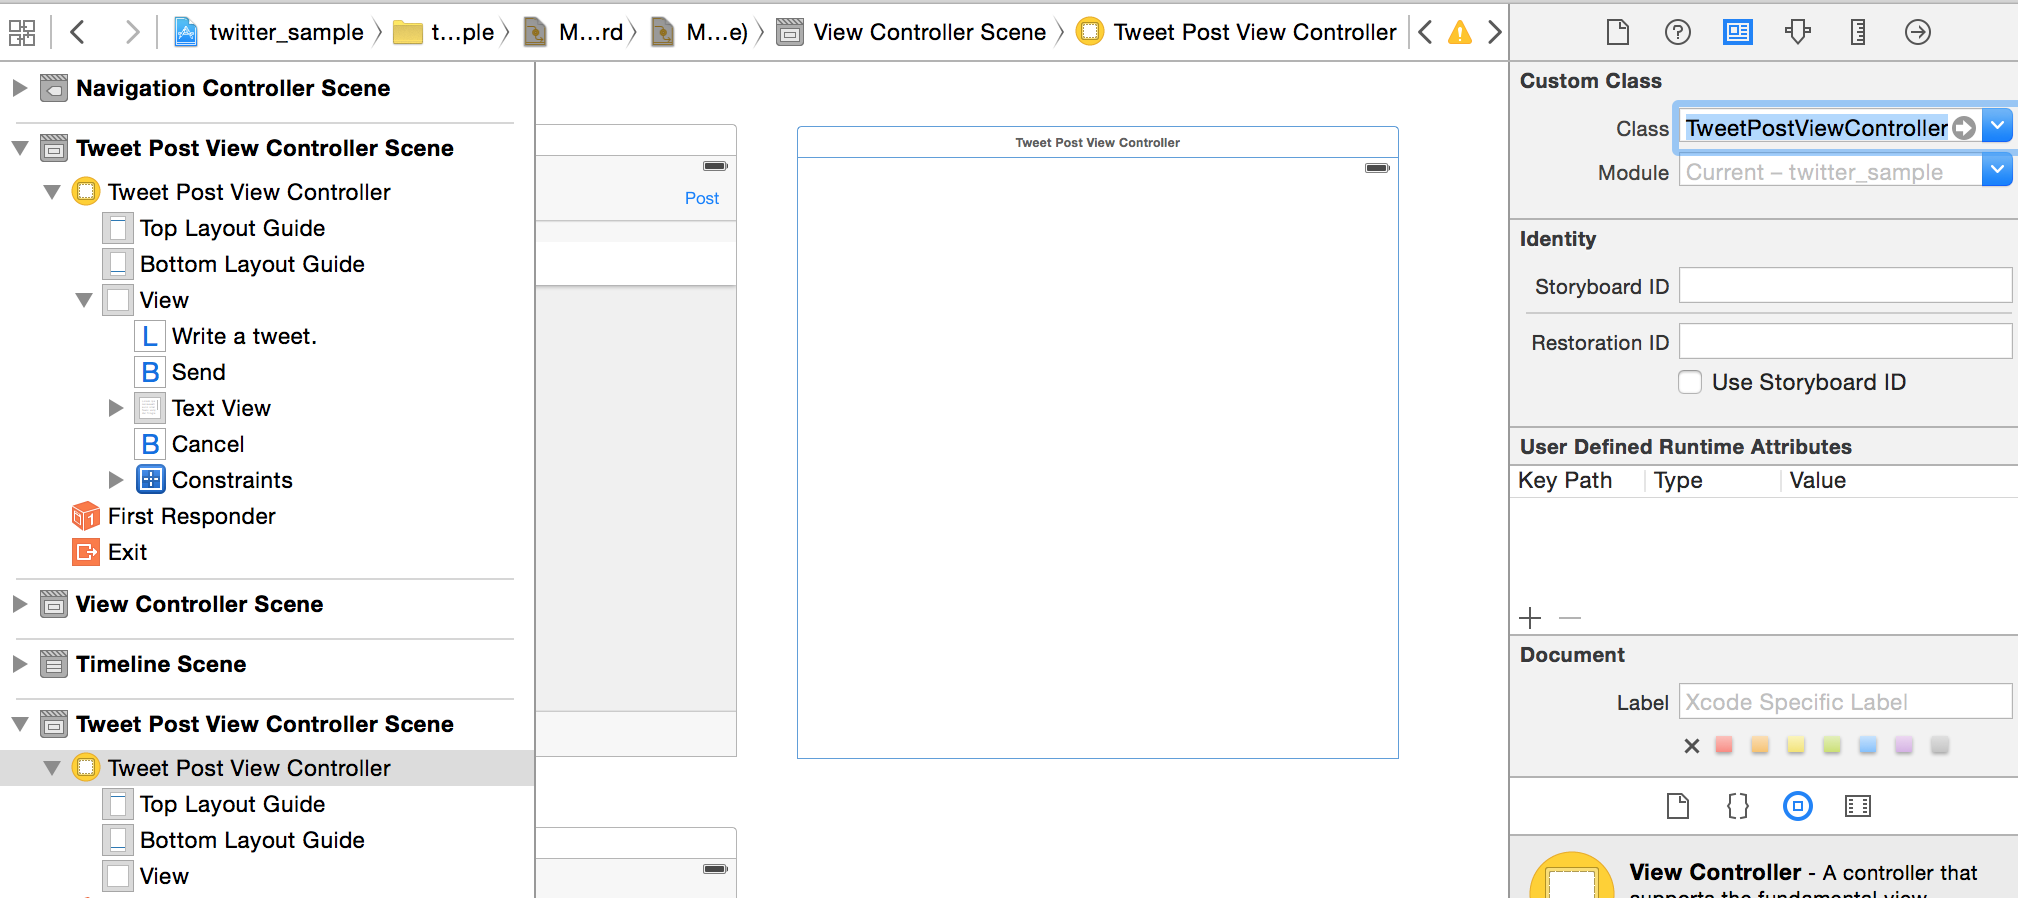Click the Tweet Post View Controller canvas title
The width and height of the screenshot is (2018, 898).
(x=1097, y=143)
